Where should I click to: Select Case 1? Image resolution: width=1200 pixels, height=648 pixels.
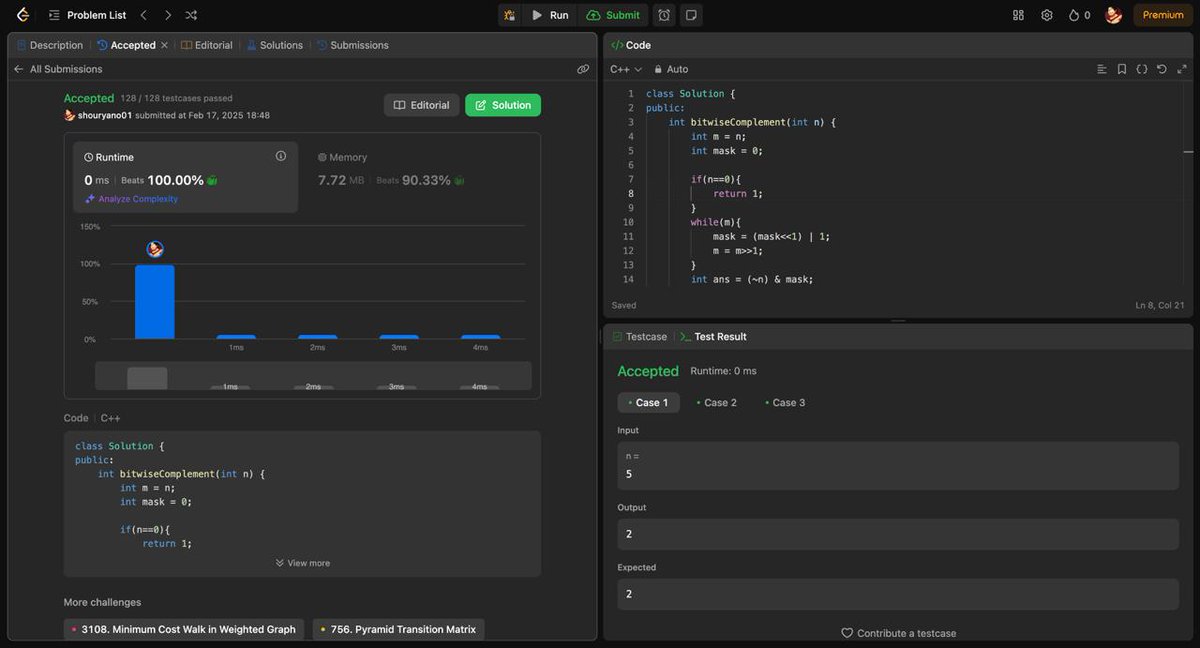pos(648,403)
